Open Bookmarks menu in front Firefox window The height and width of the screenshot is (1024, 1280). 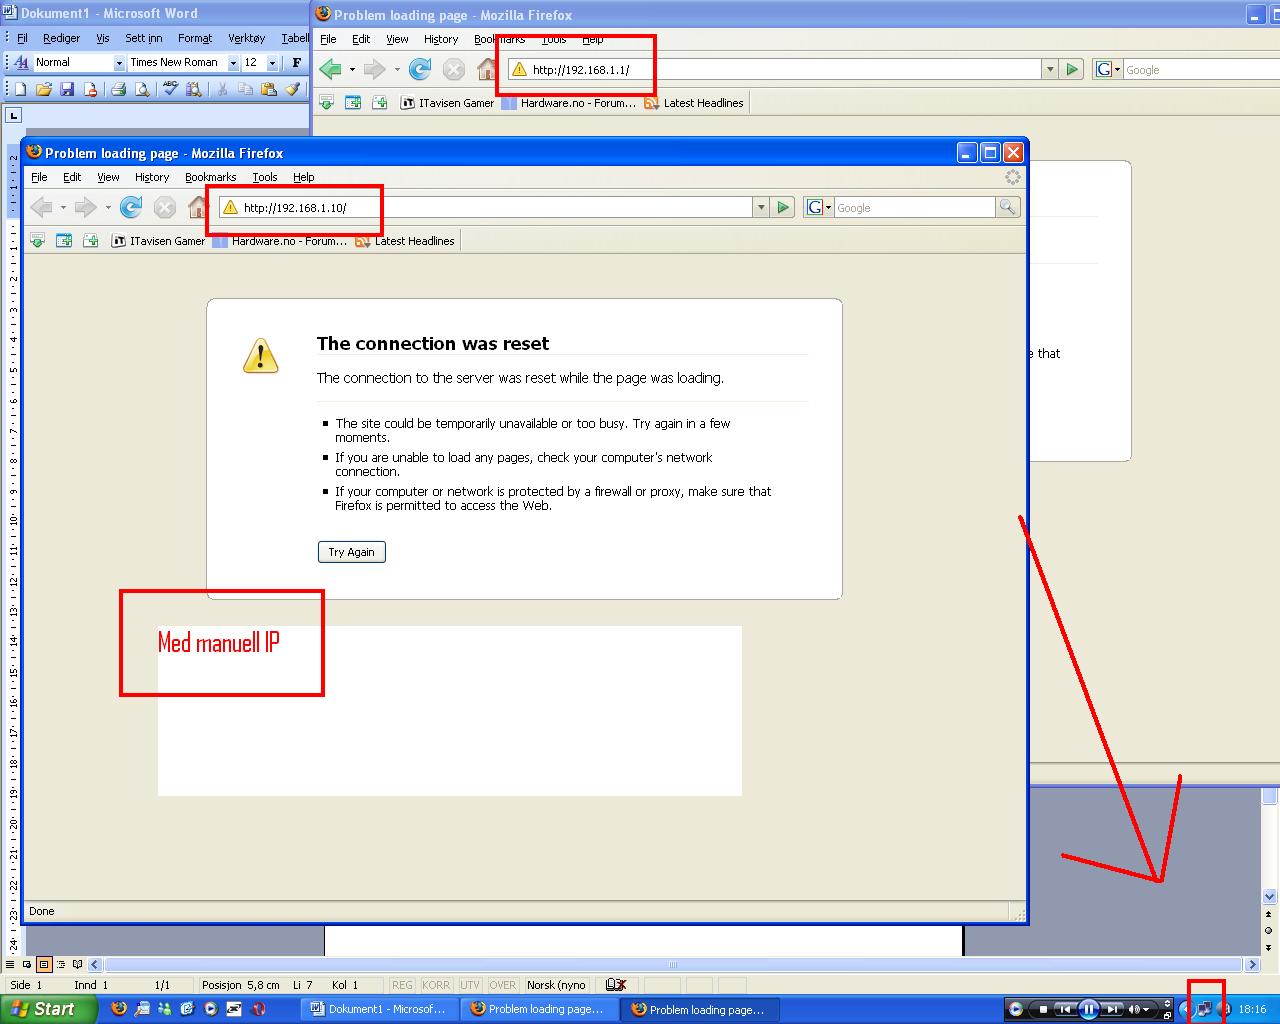click(210, 177)
